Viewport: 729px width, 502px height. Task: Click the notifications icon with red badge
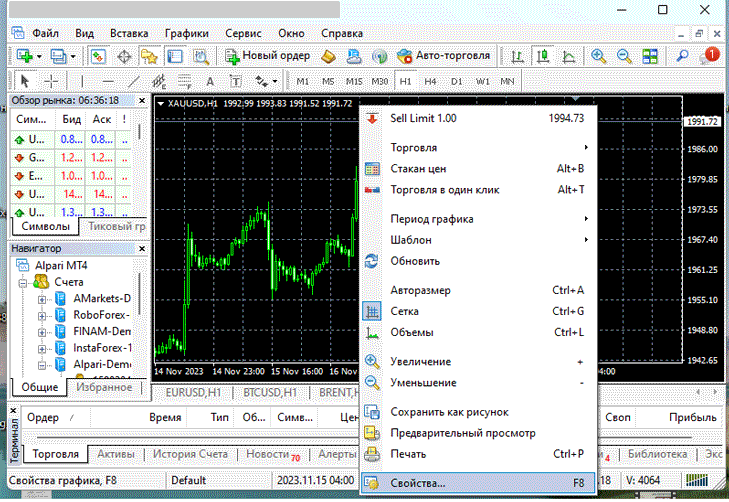[712, 56]
